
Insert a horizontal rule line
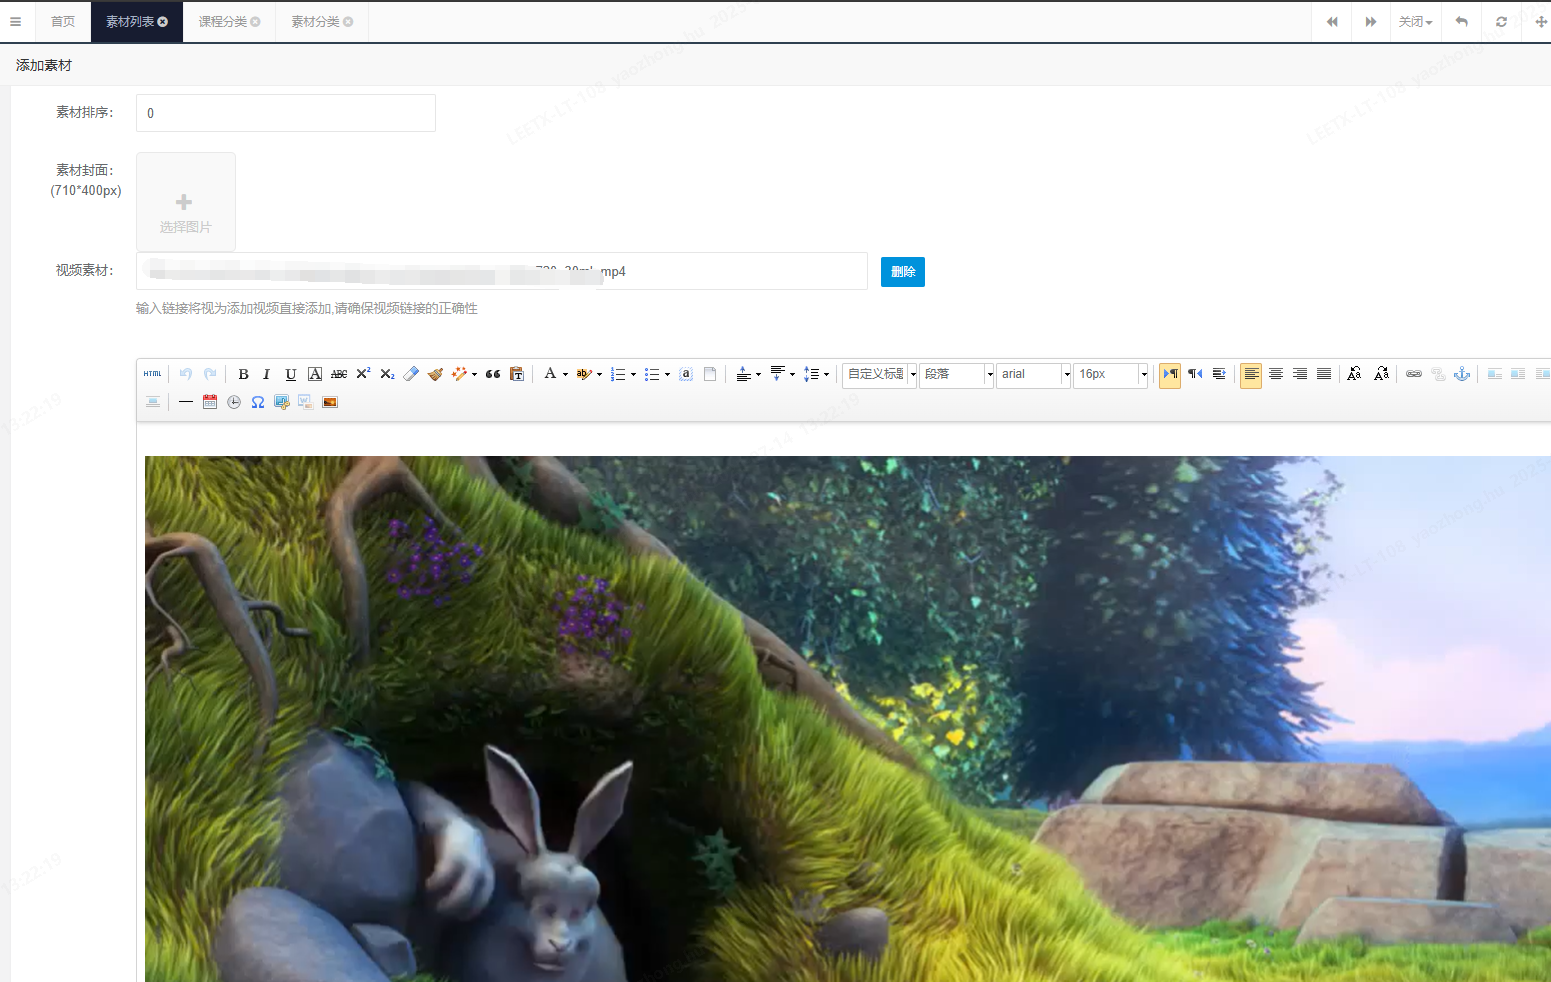tap(186, 402)
